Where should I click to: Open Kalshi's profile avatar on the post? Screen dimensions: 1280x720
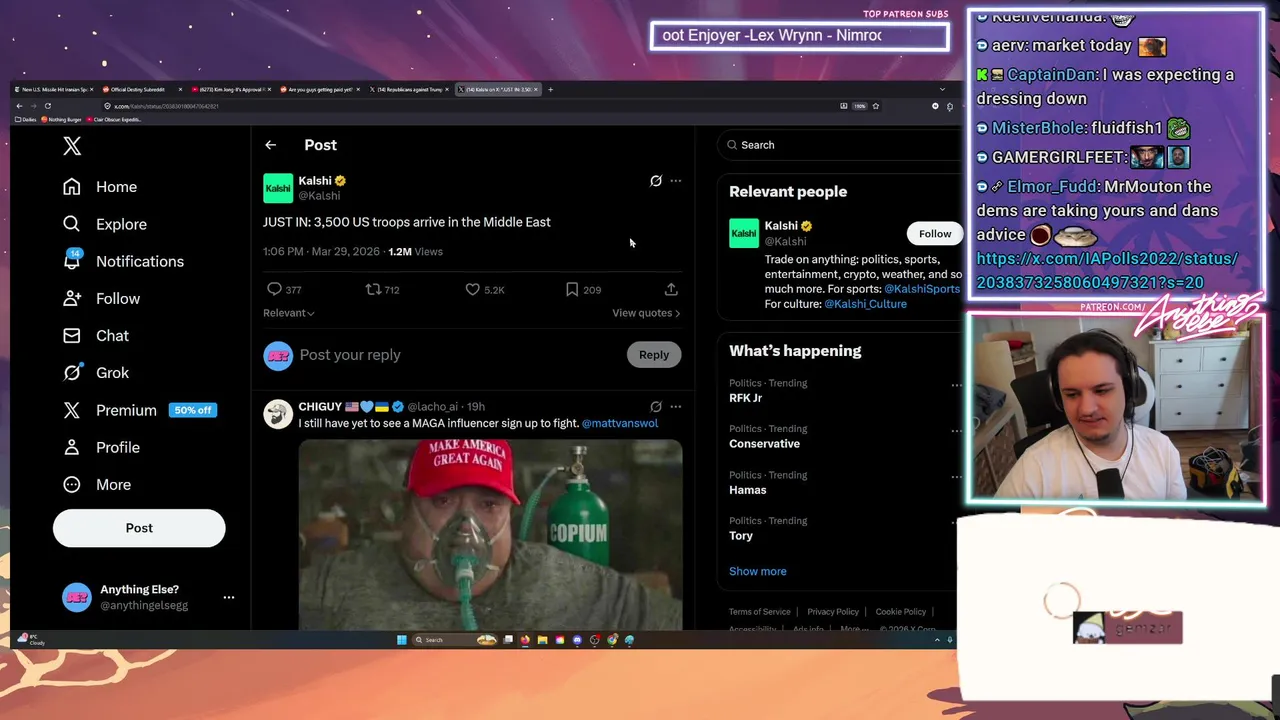pyautogui.click(x=278, y=188)
